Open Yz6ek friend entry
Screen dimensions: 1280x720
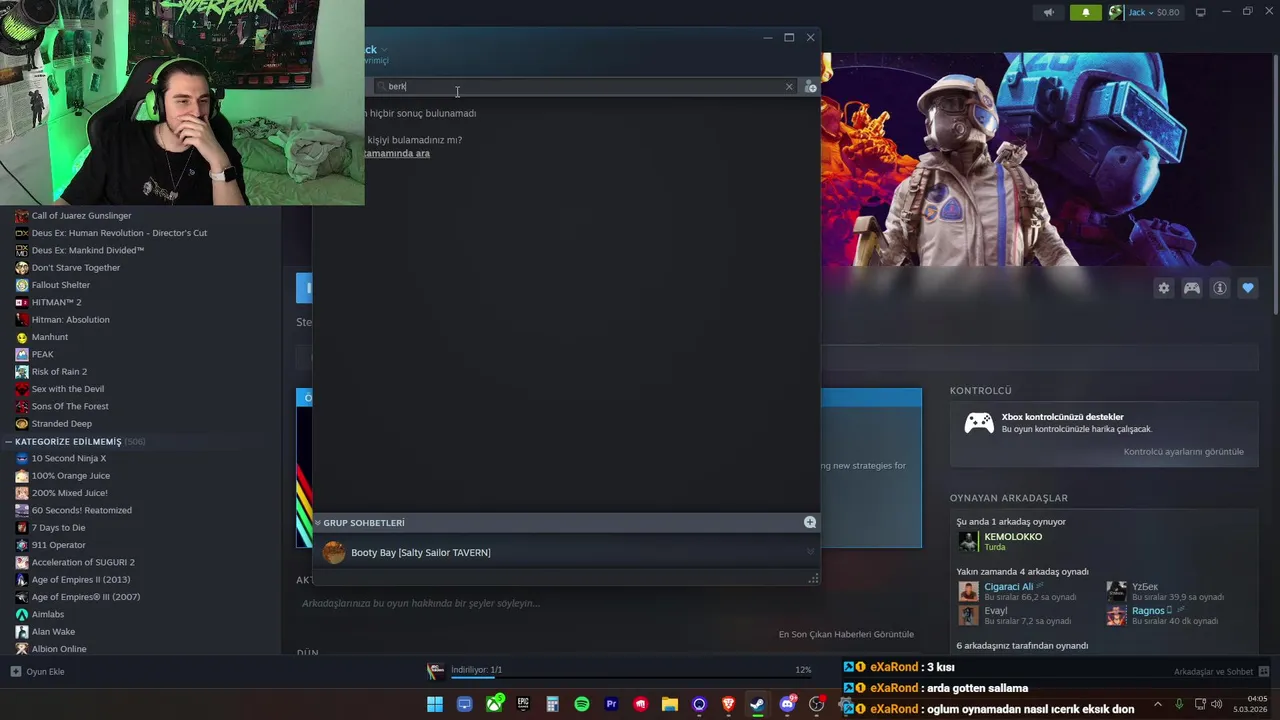tap(1165, 591)
